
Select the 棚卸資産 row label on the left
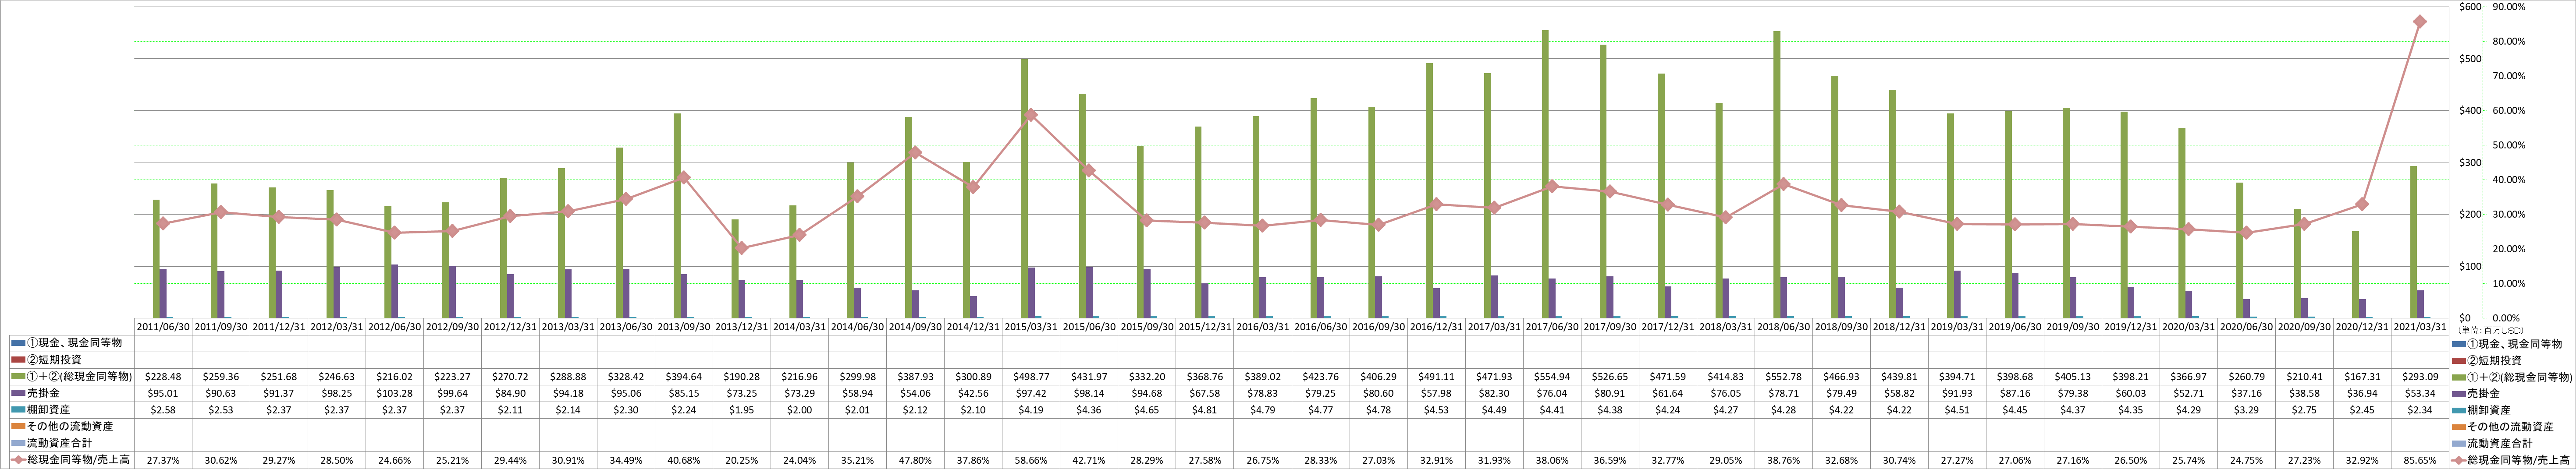click(49, 410)
